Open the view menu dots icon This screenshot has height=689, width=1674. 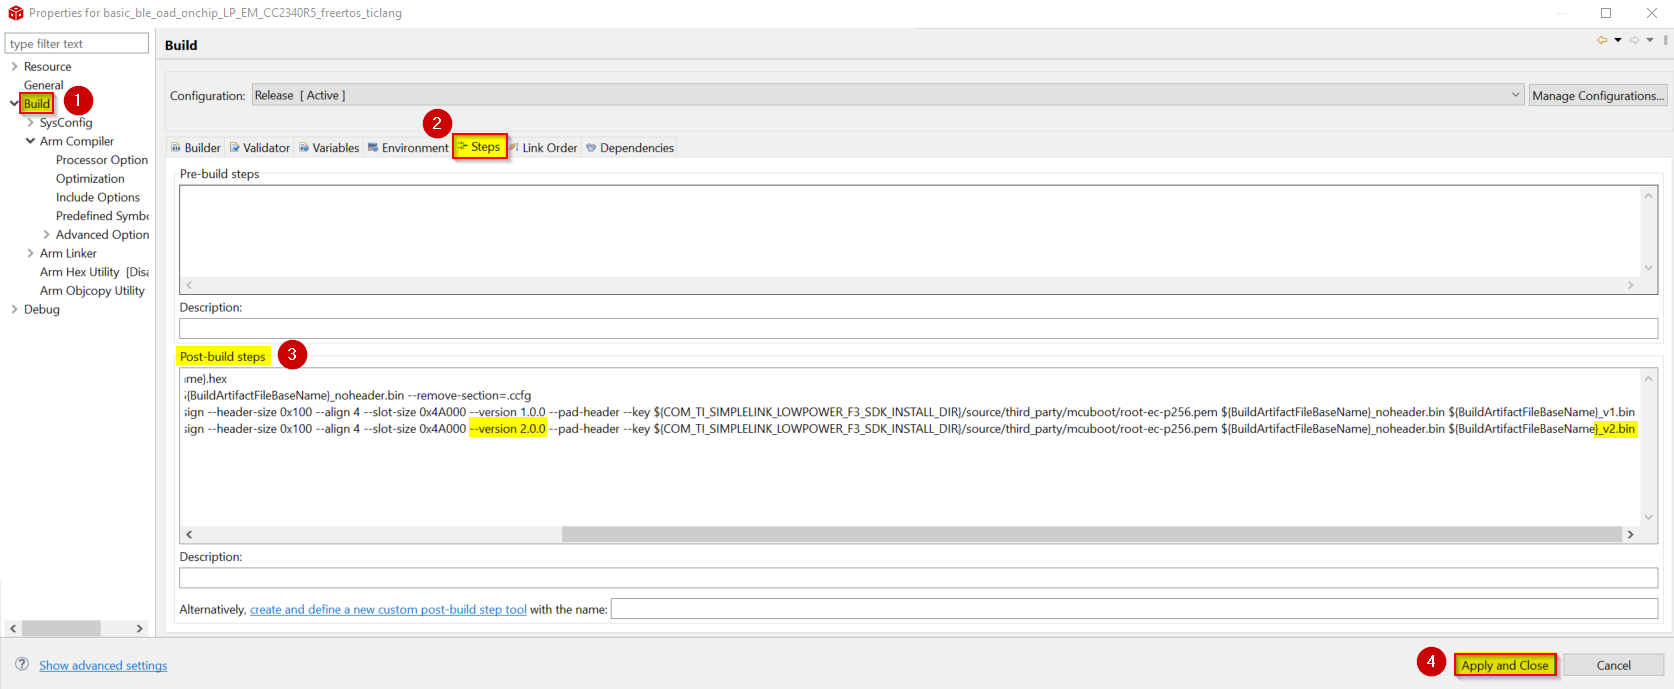coord(1665,41)
